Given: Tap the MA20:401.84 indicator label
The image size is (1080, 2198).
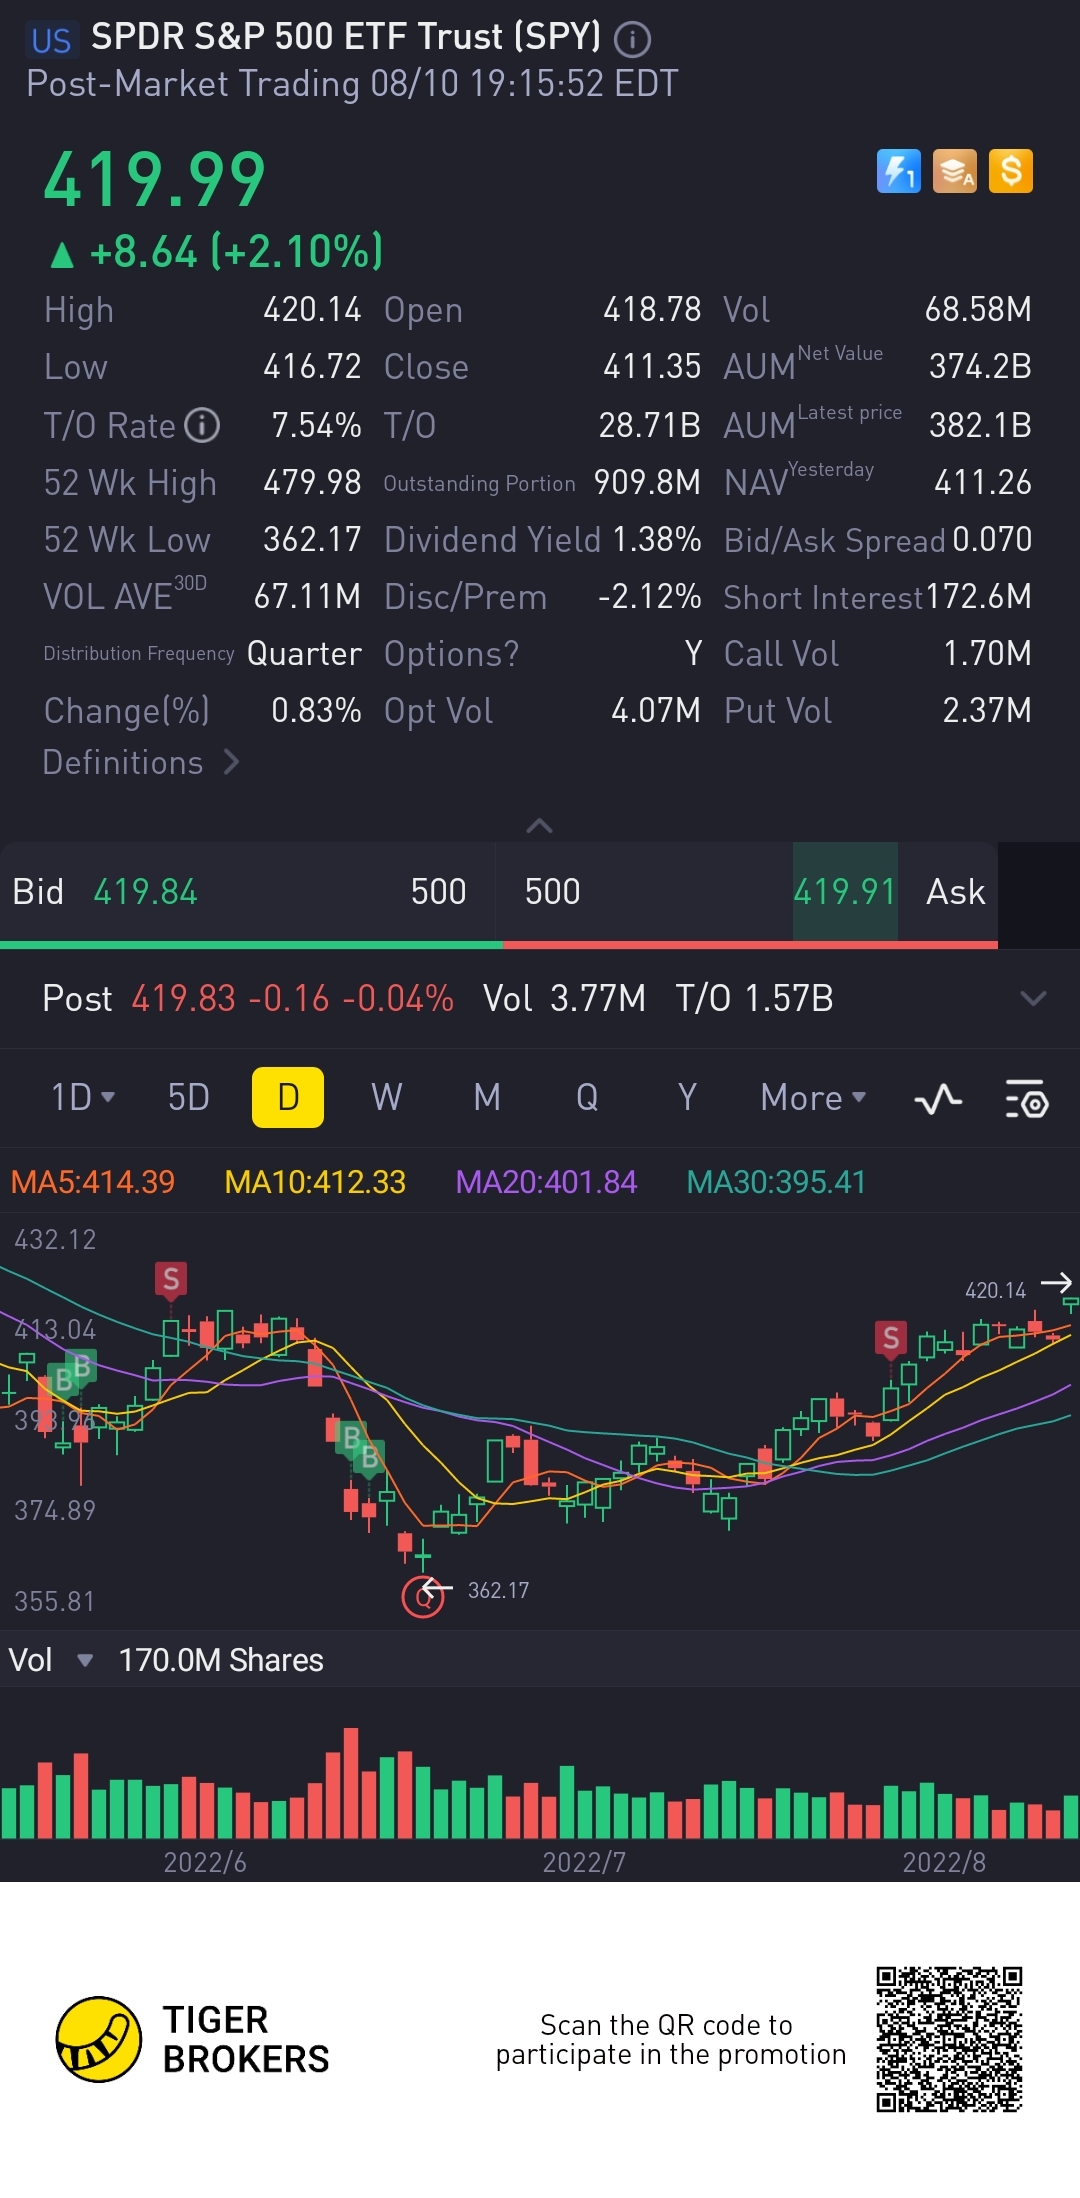Looking at the screenshot, I should (546, 1182).
